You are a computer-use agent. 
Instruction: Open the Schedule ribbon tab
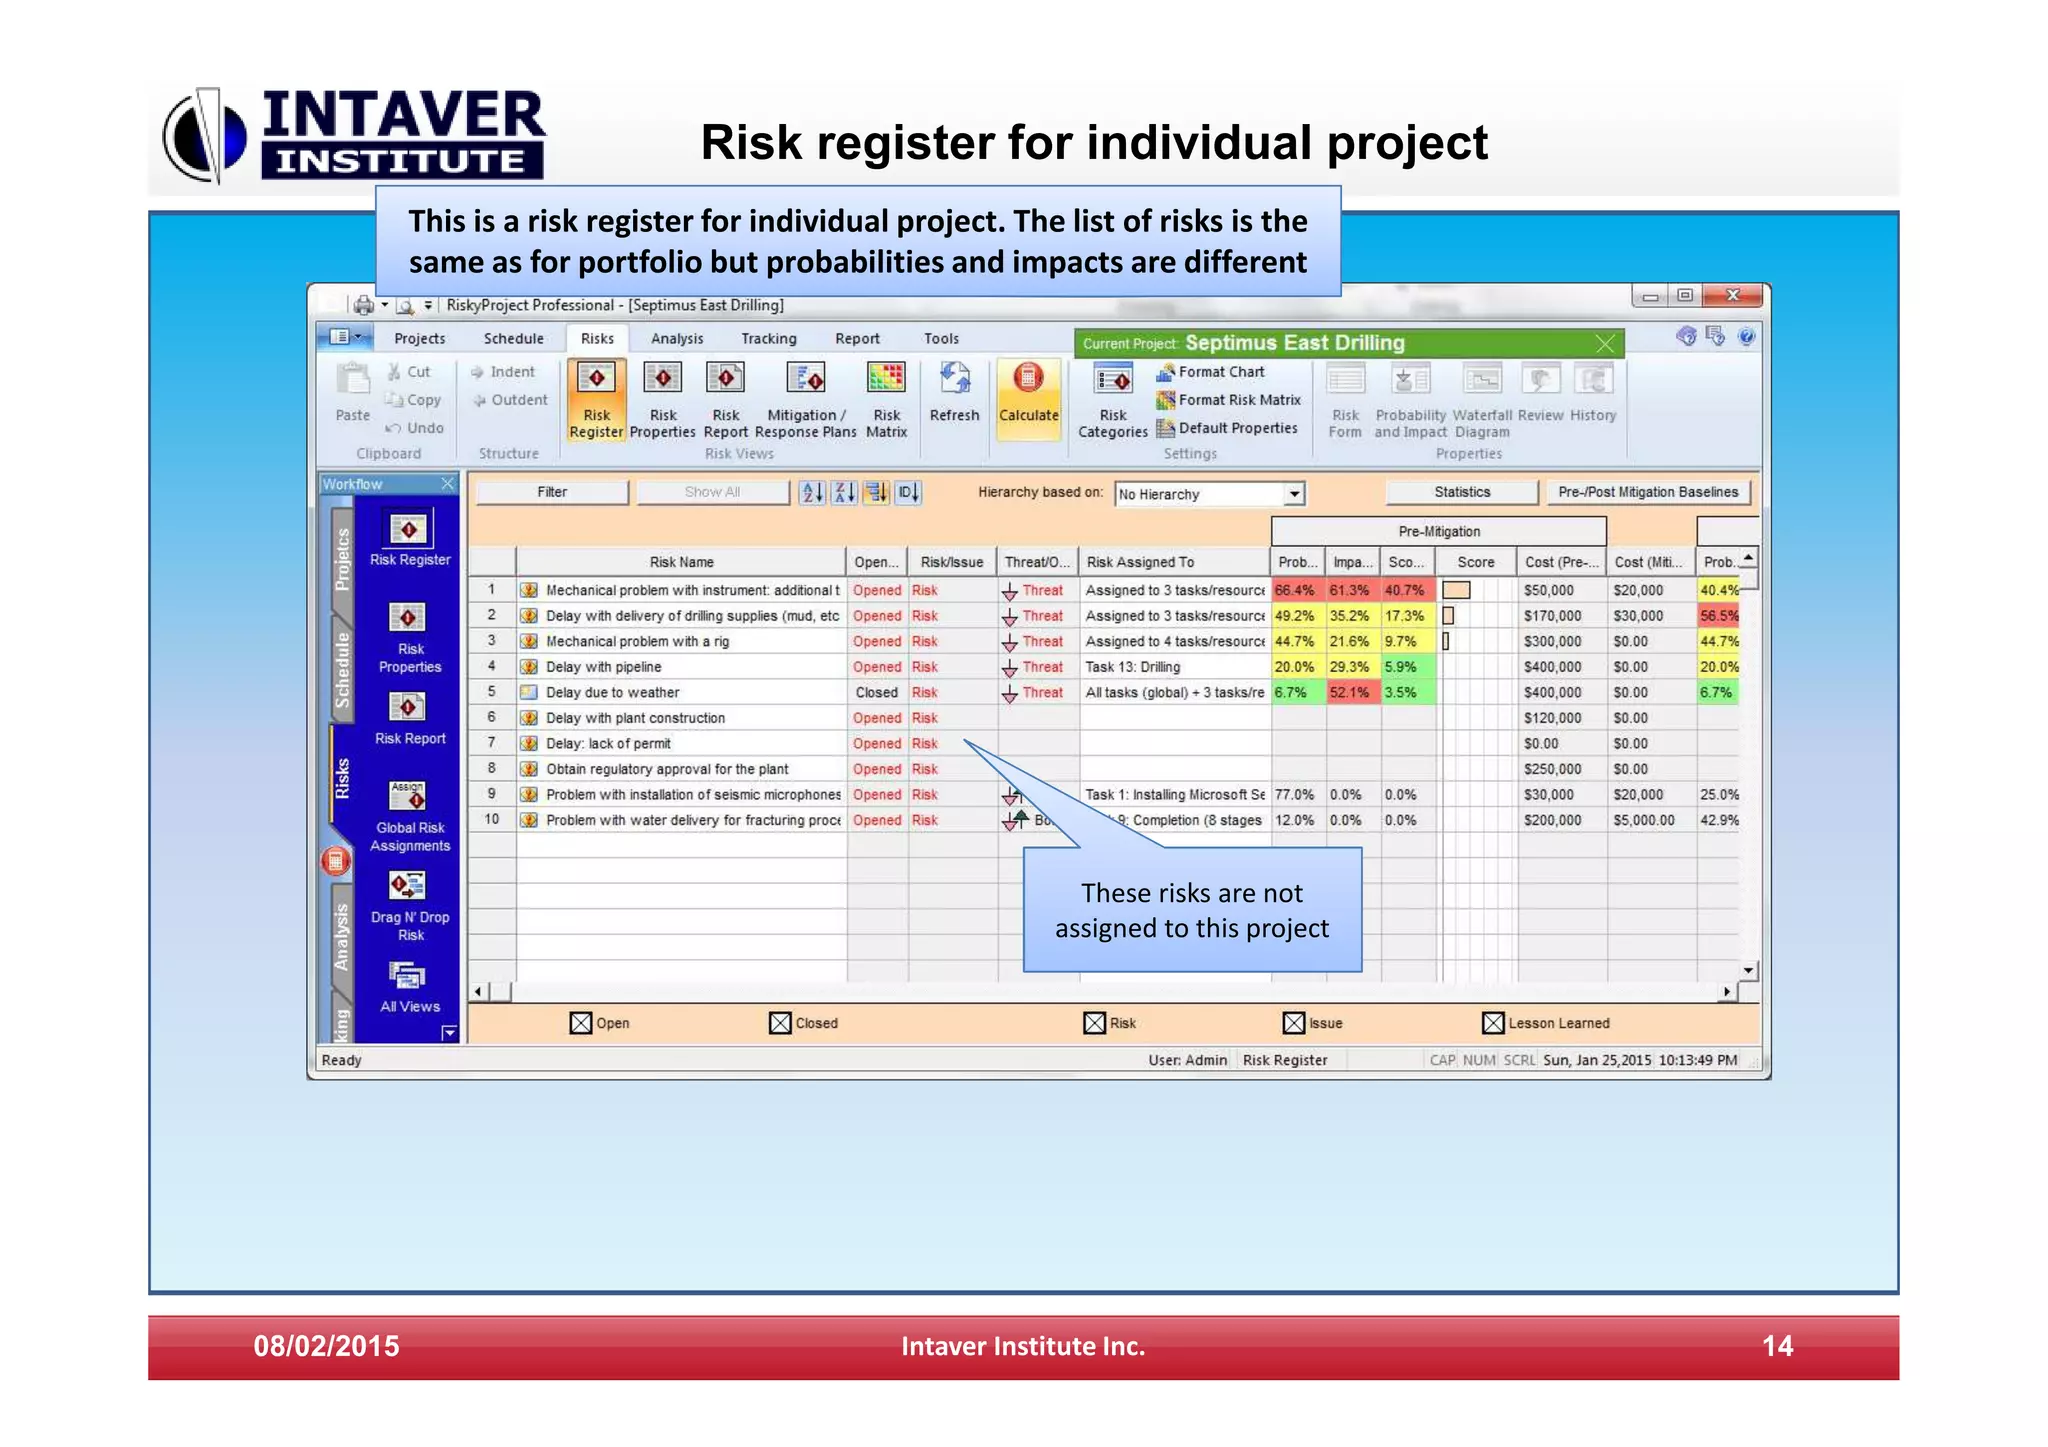514,339
